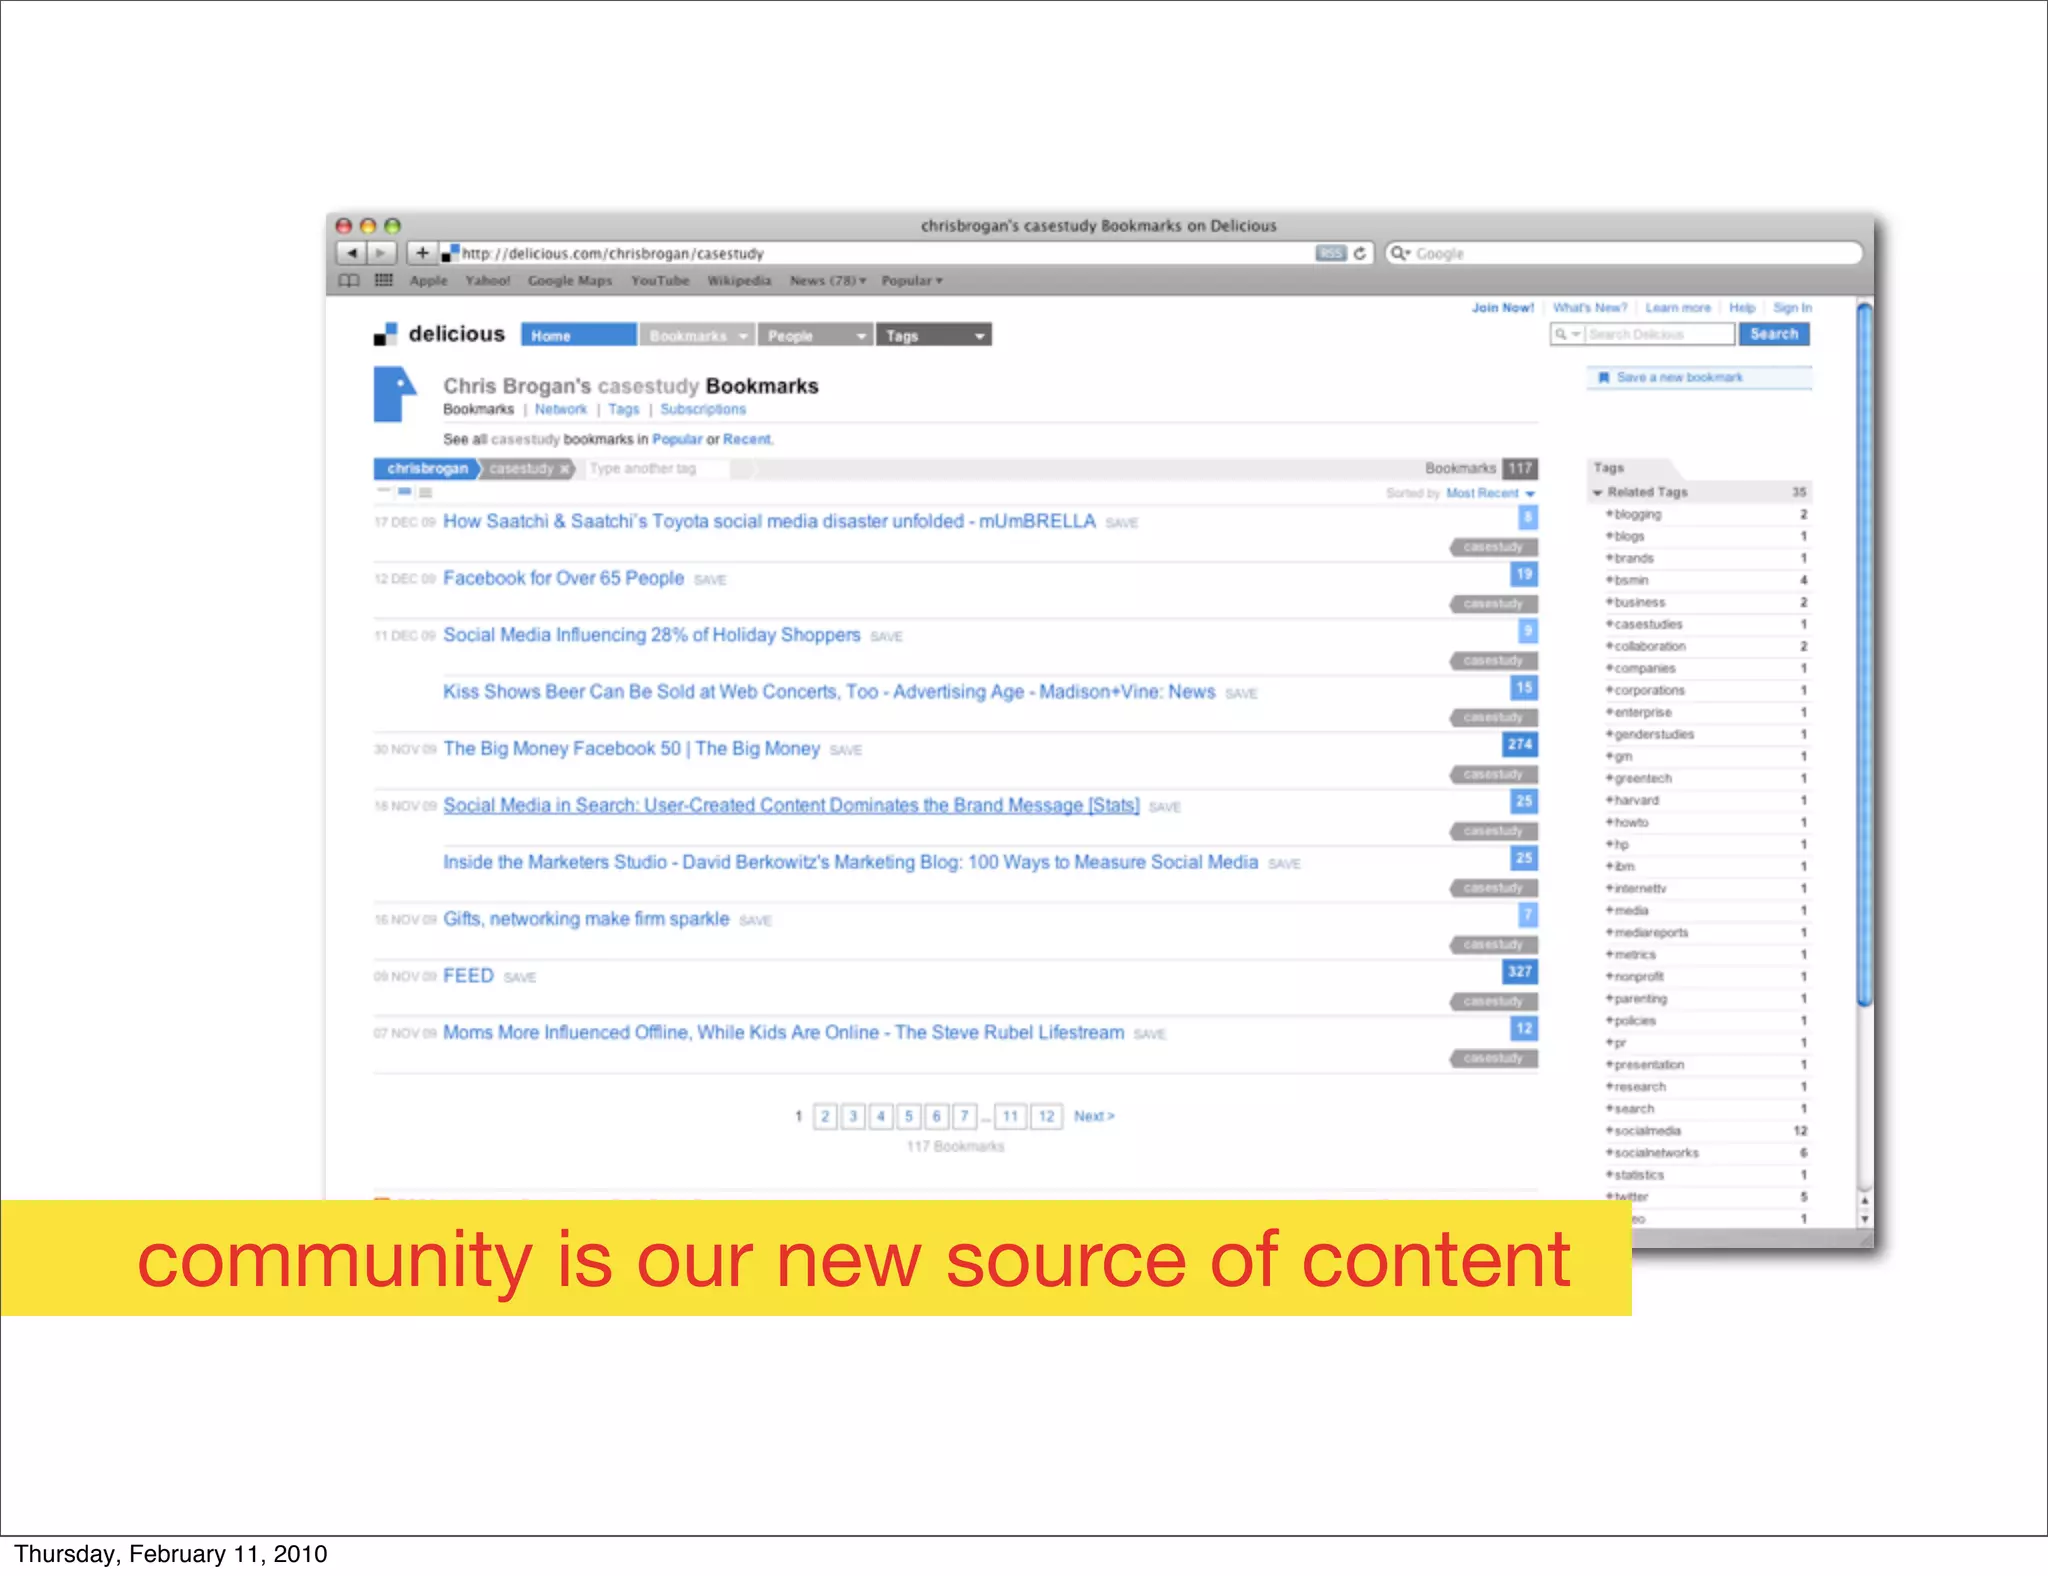
Task: Open the FEED bookmark link
Action: (x=468, y=976)
